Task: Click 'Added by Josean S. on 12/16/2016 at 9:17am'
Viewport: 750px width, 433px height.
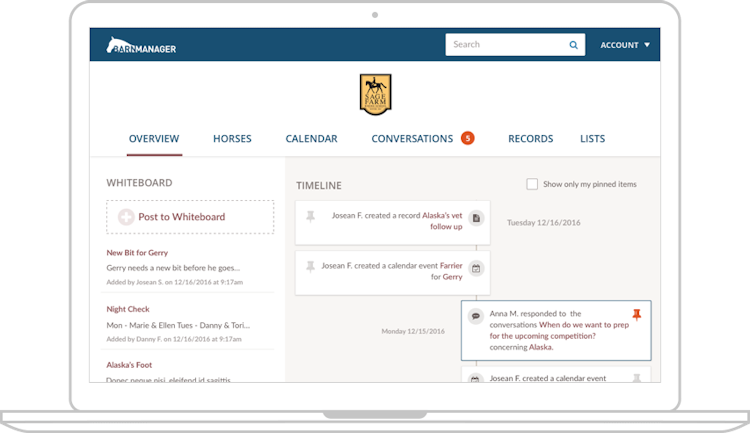Action: pos(175,282)
